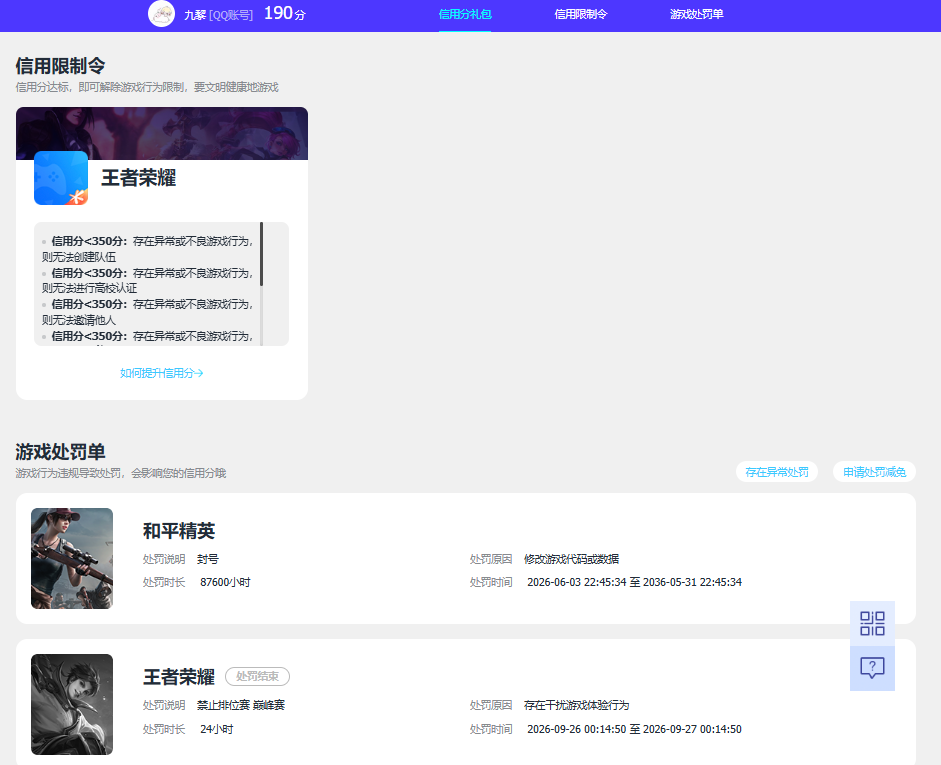Screen dimensions: 941x765
Task: Click the 王者荣耀 card banner image
Action: point(162,133)
